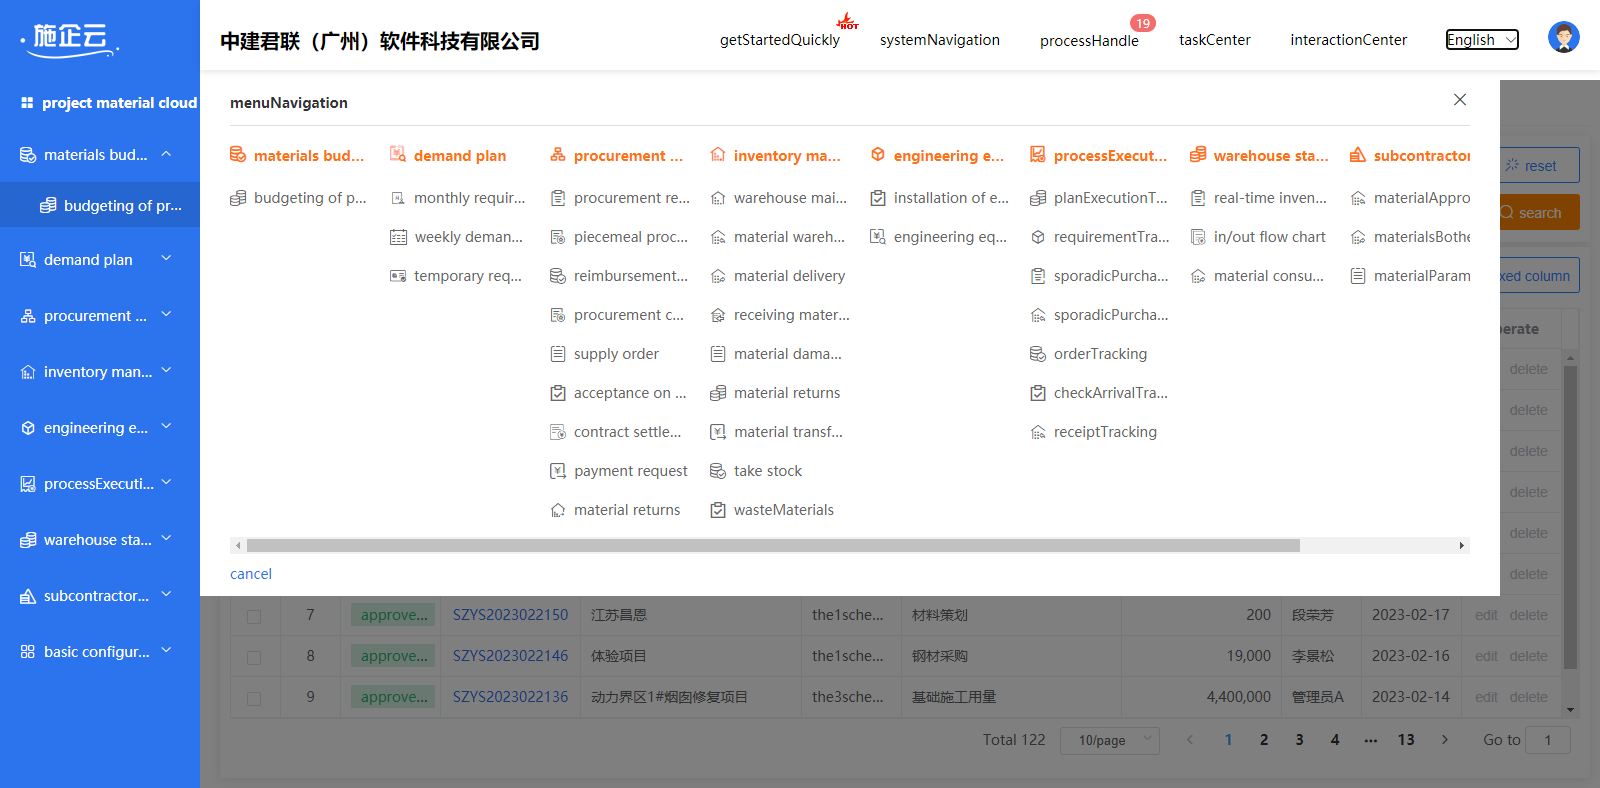This screenshot has width=1600, height=788.
Task: Collapse the materials budget sidebar group
Action: [x=166, y=154]
